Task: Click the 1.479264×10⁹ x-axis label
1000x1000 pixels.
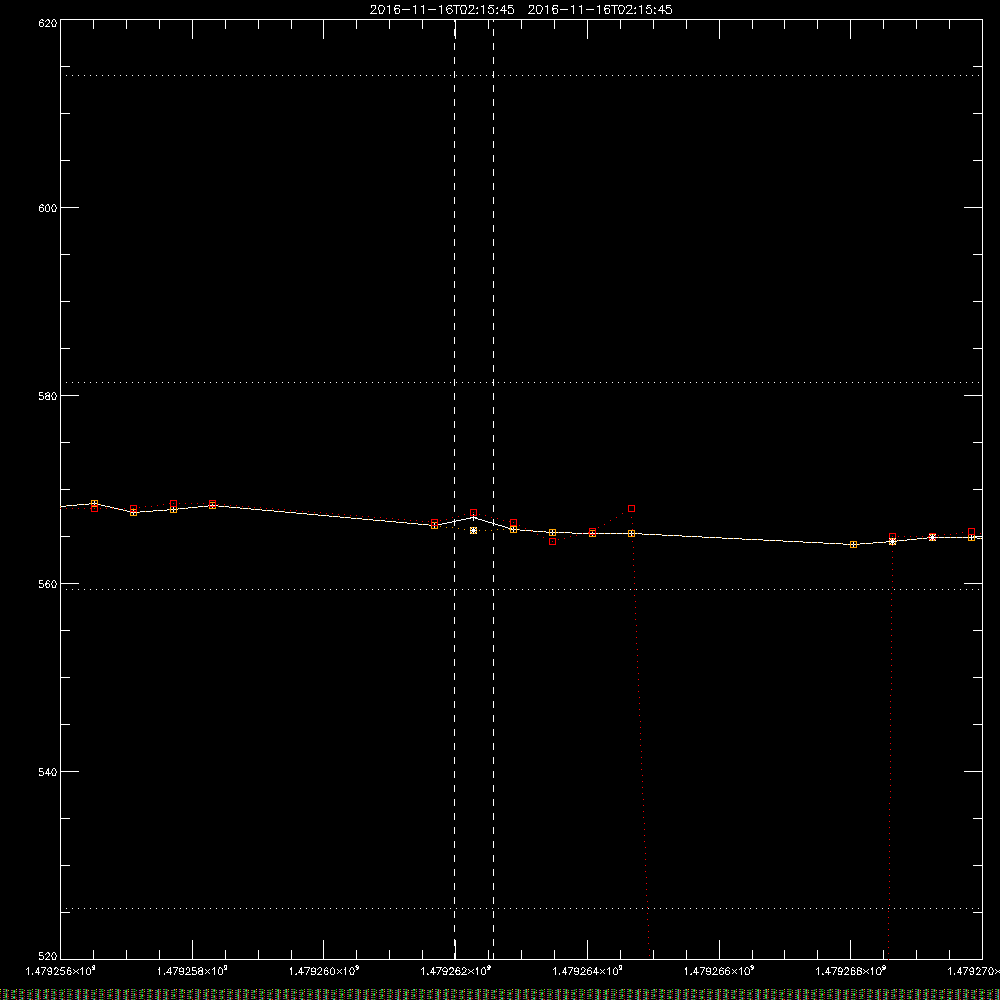Action: point(587,971)
